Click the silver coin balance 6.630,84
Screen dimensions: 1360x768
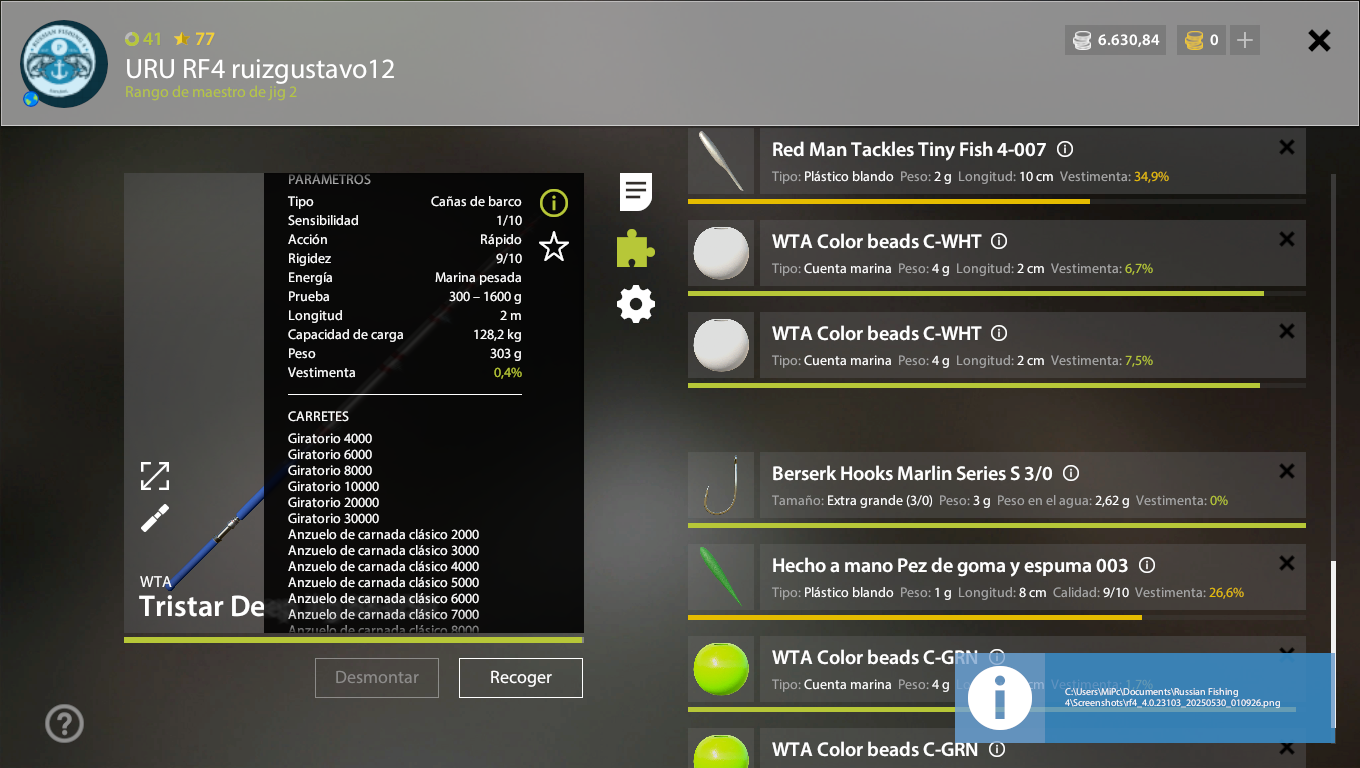tap(1115, 40)
